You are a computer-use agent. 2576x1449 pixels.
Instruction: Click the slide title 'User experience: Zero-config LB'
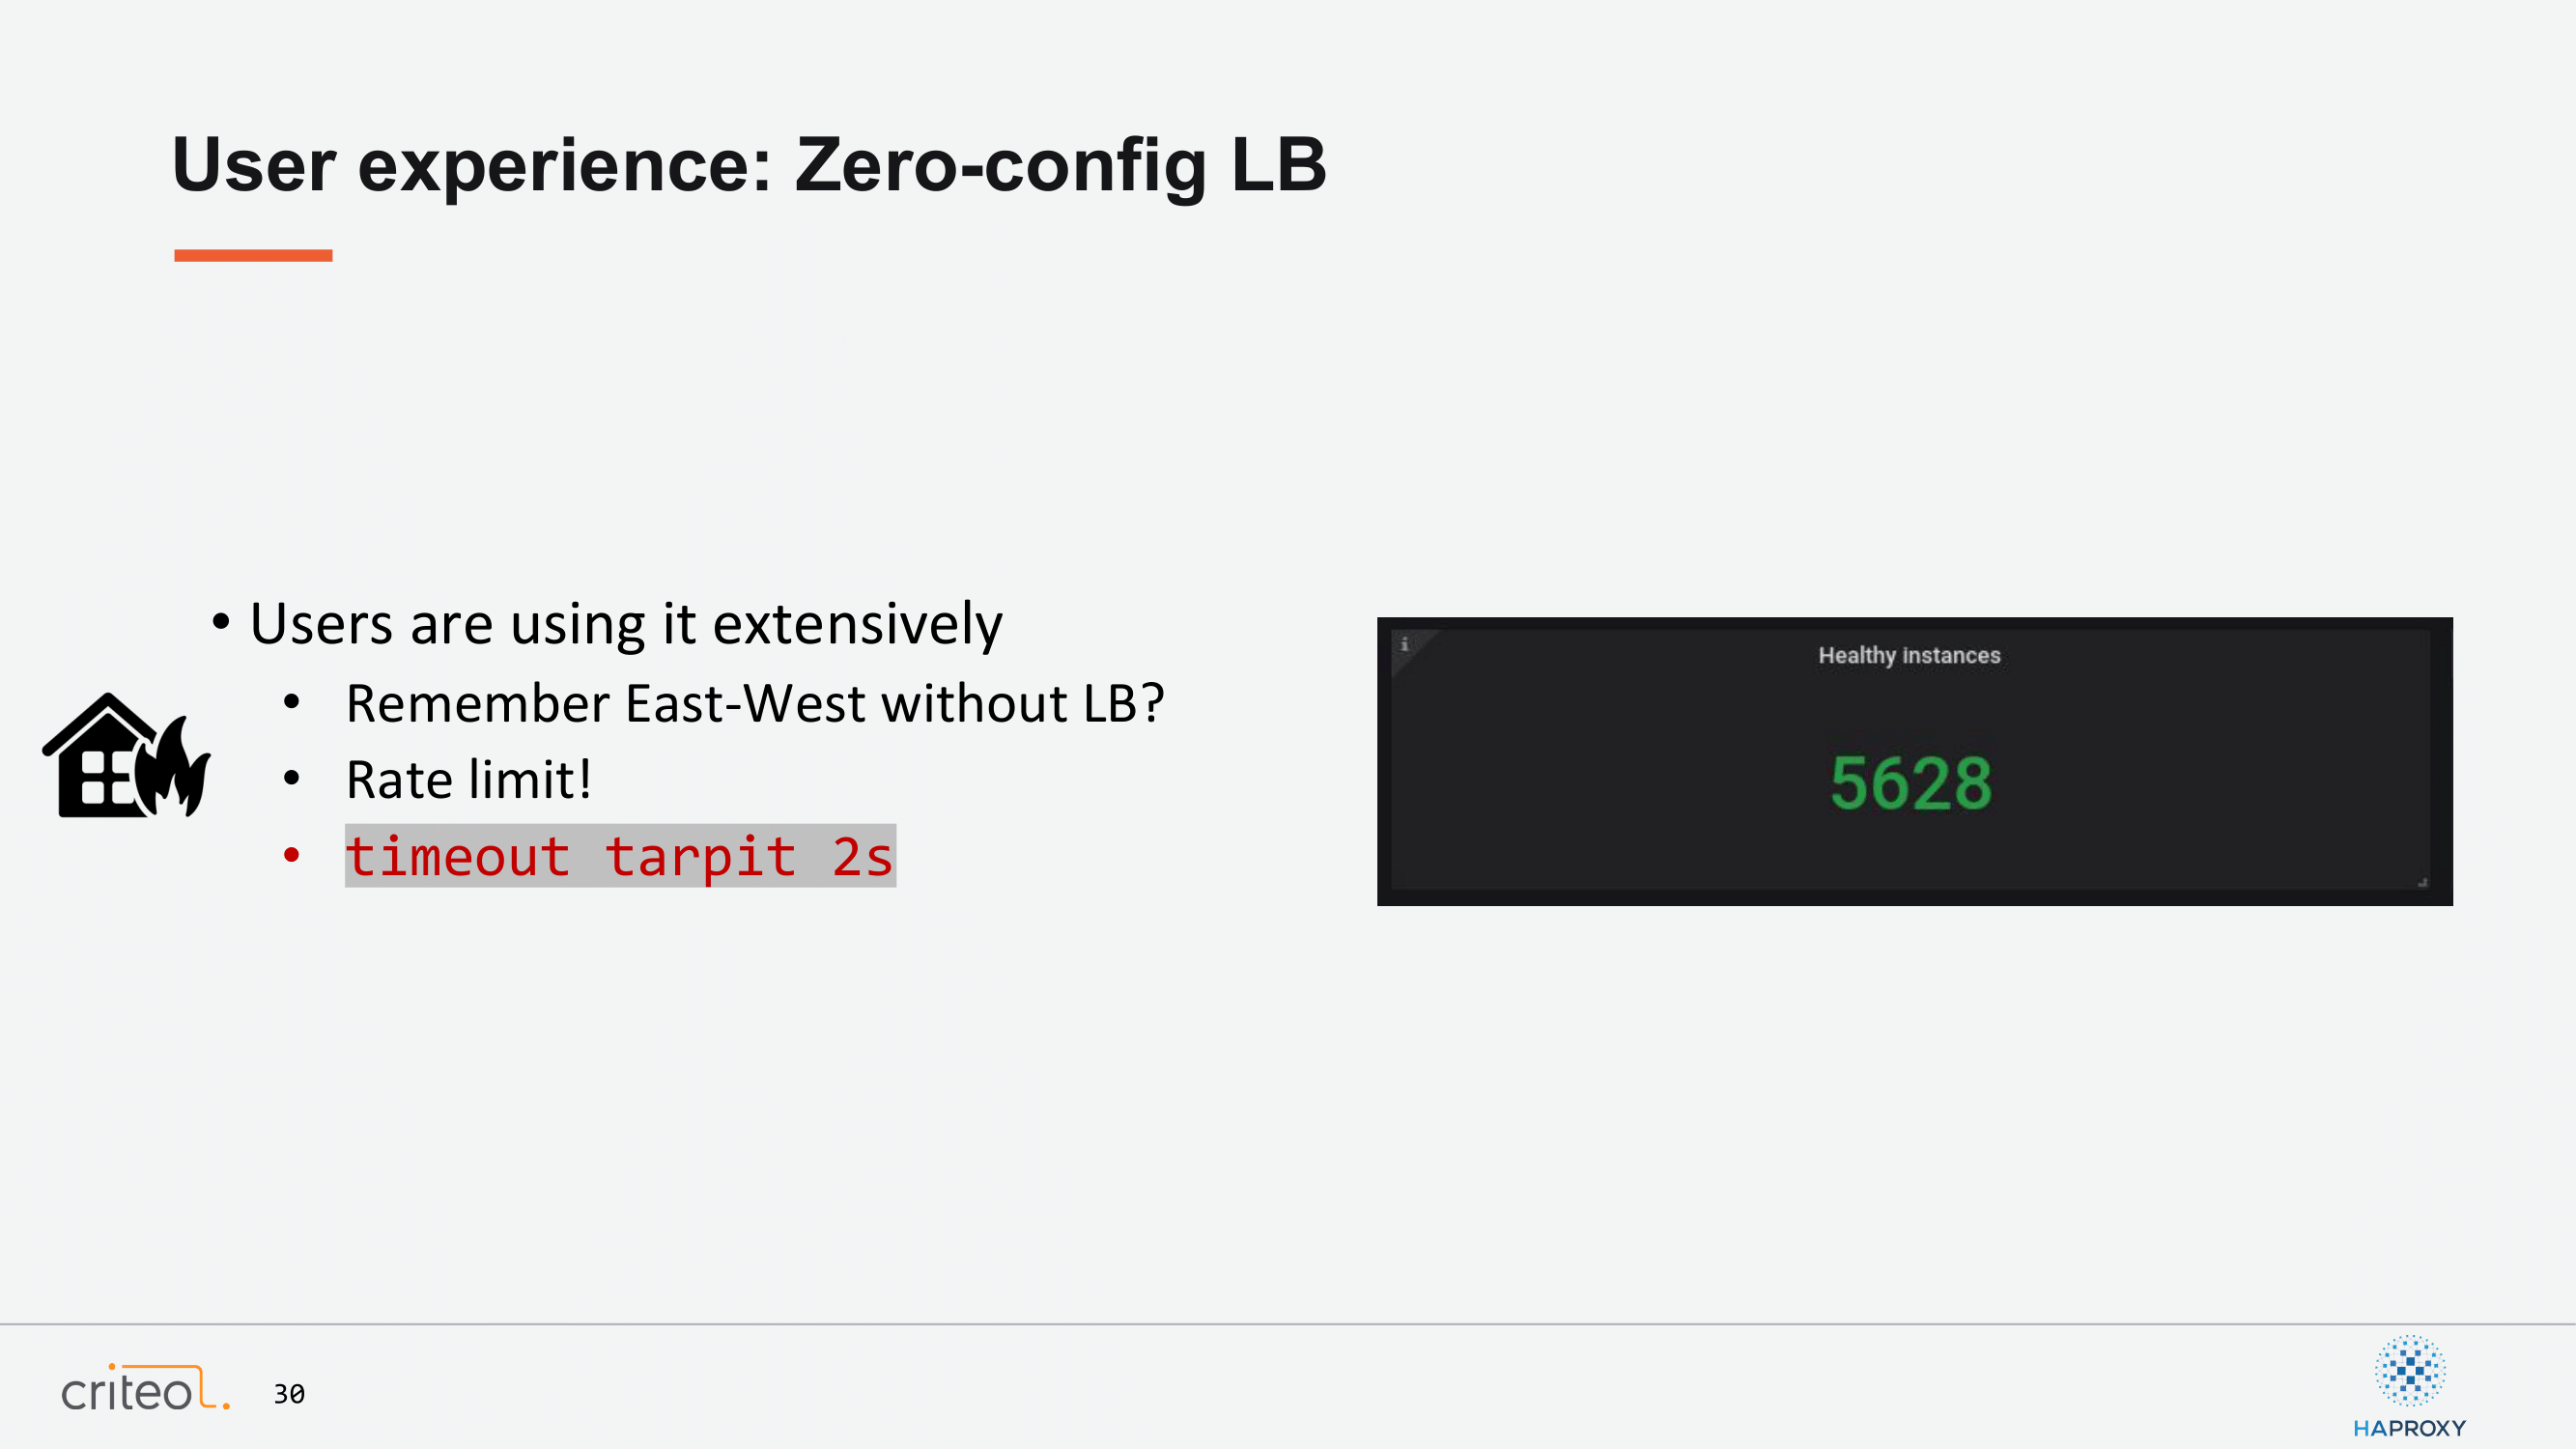749,165
